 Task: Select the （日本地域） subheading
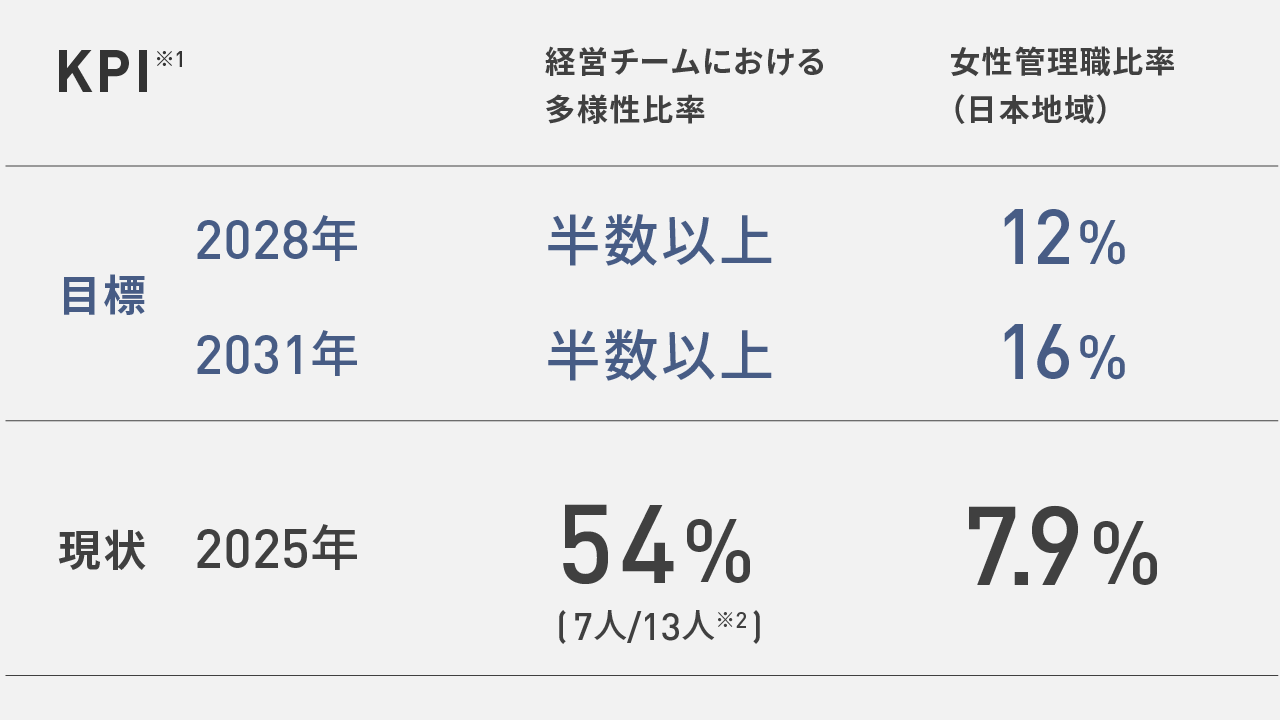1031,110
